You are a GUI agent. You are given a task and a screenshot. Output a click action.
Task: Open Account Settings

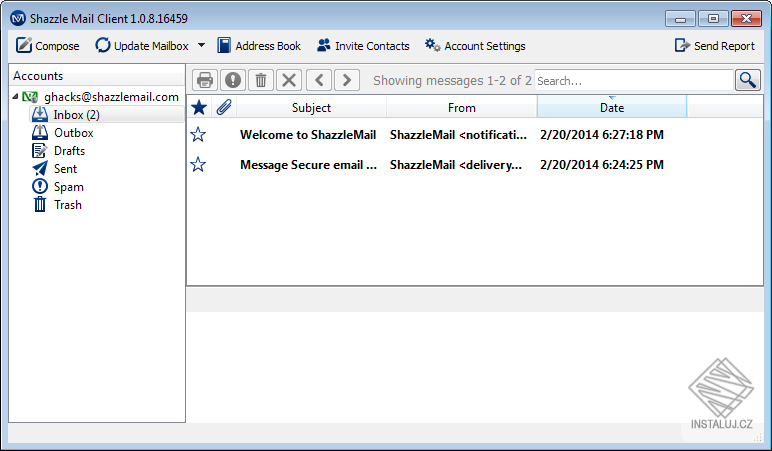(x=475, y=46)
